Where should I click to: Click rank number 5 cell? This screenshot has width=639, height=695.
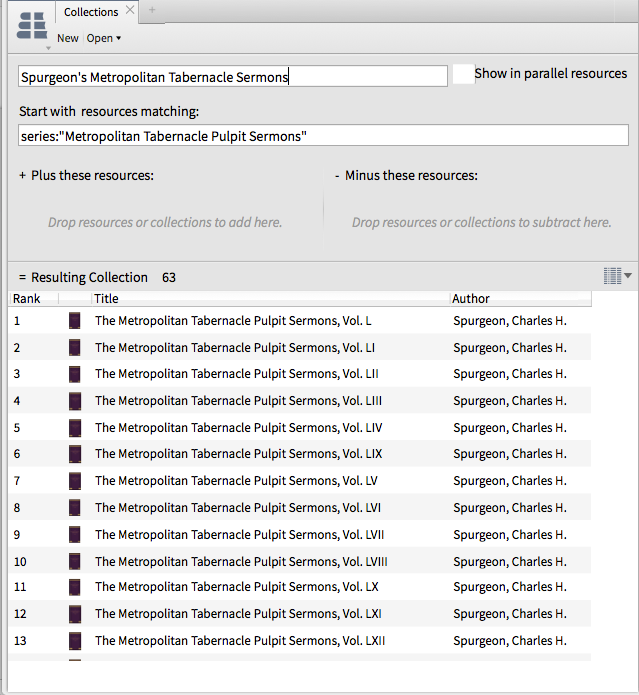(x=17, y=428)
